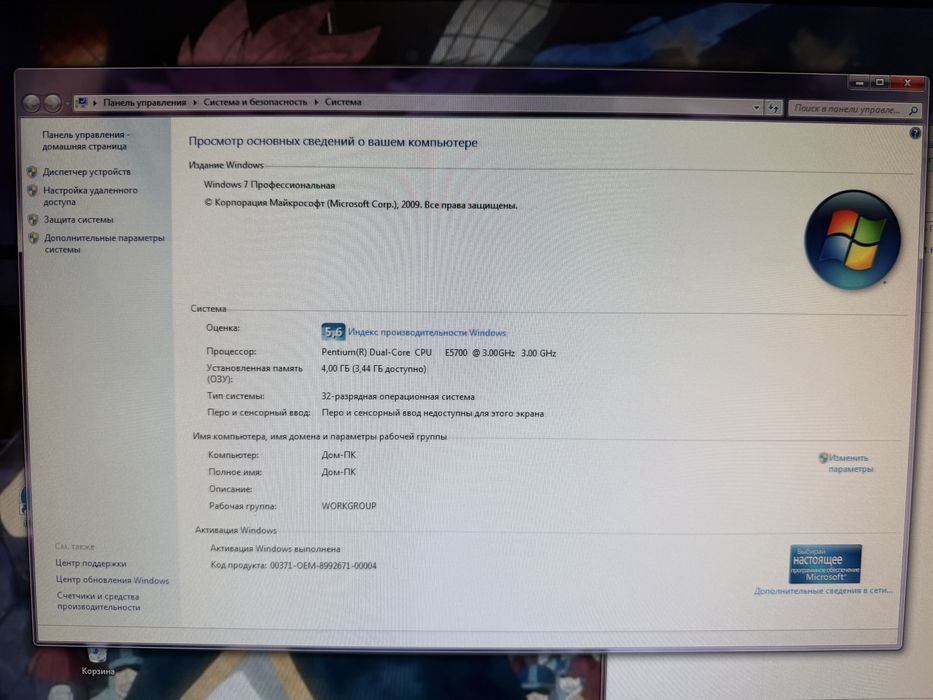Click '32-разрядная операционная система' text
Viewport: 933px width, 700px height.
tap(398, 396)
